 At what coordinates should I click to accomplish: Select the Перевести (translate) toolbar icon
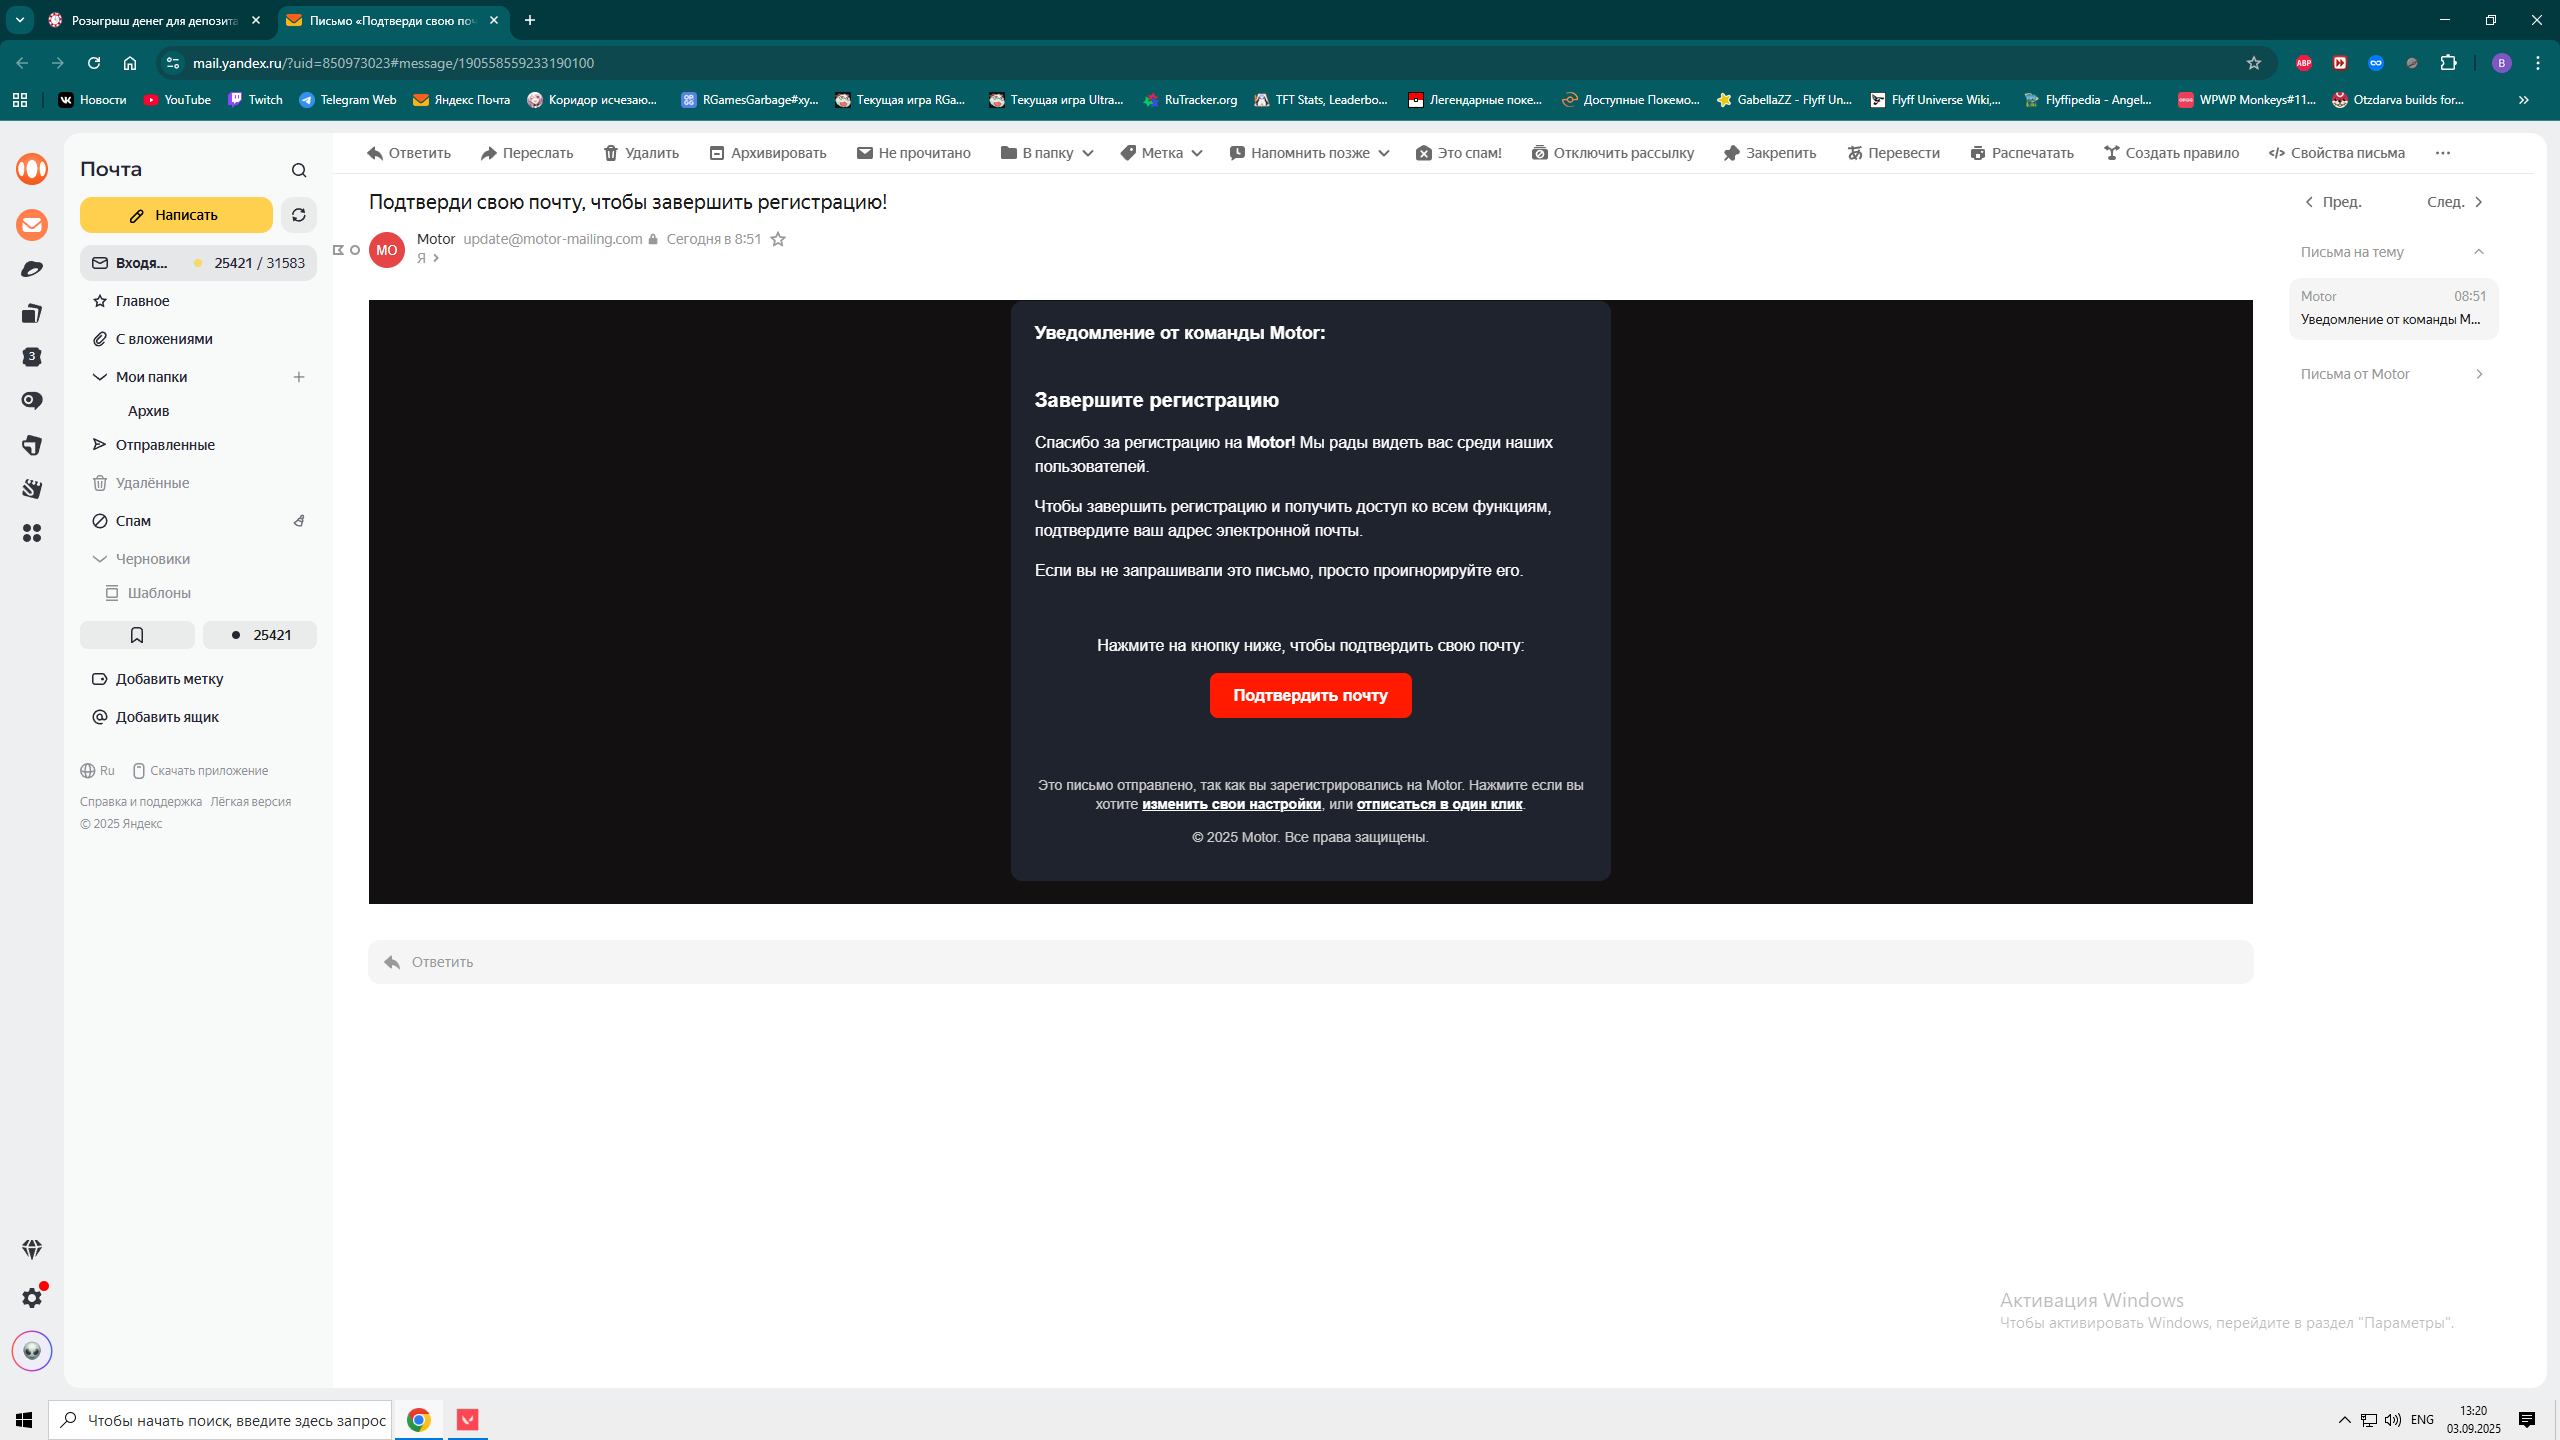tap(1893, 152)
